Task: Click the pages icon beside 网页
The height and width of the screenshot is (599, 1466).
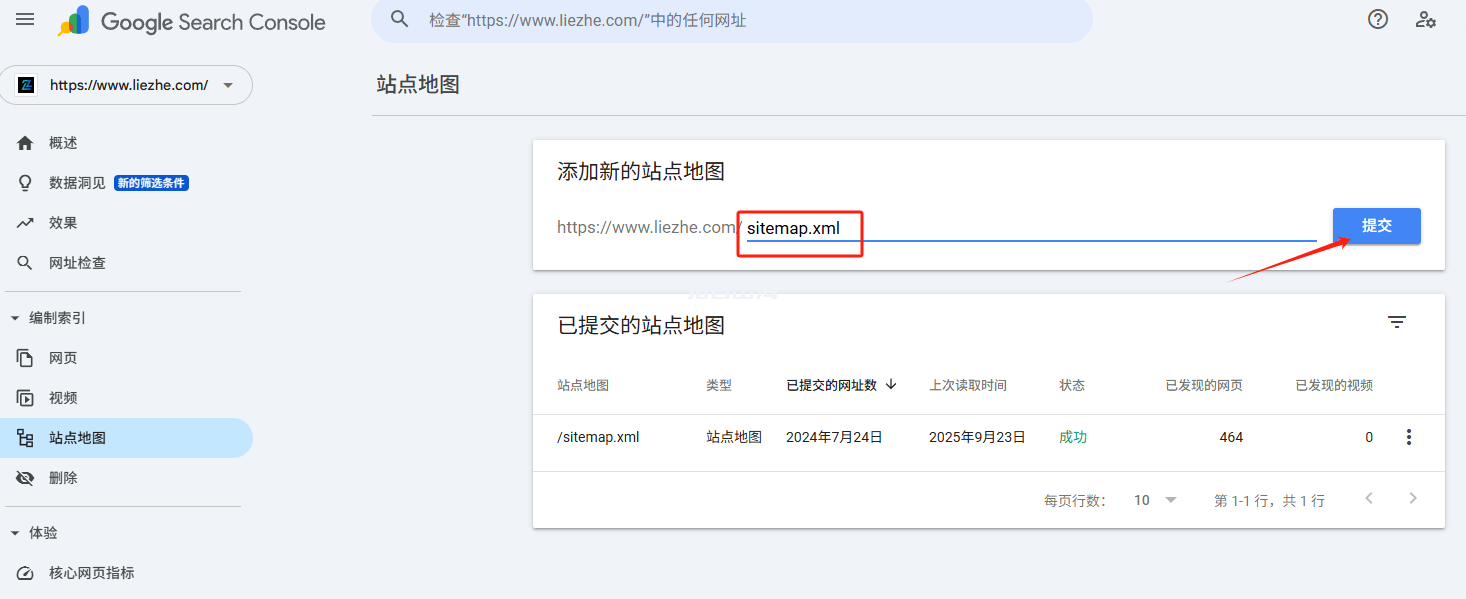Action: (25, 358)
